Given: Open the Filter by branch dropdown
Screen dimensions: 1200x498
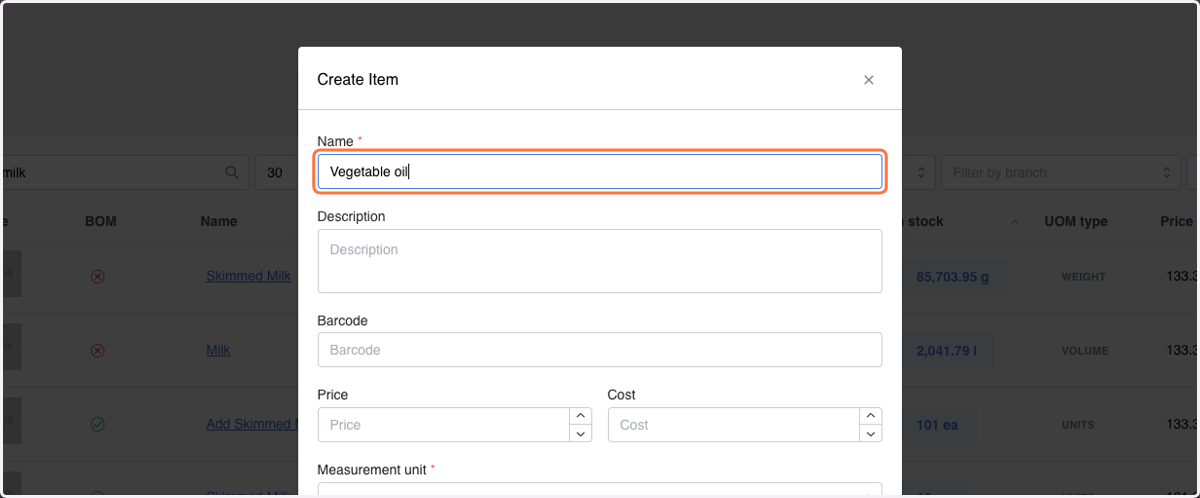Looking at the screenshot, I should tap(1061, 173).
